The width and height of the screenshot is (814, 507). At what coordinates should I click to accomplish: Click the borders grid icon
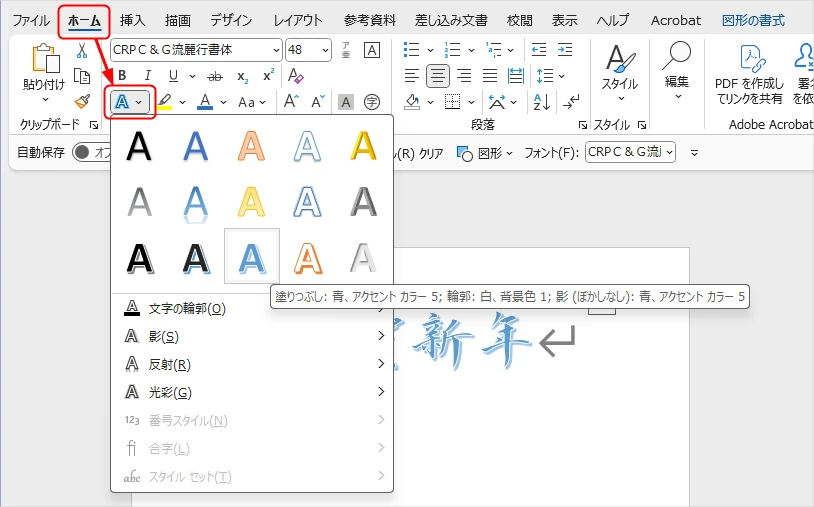453,102
